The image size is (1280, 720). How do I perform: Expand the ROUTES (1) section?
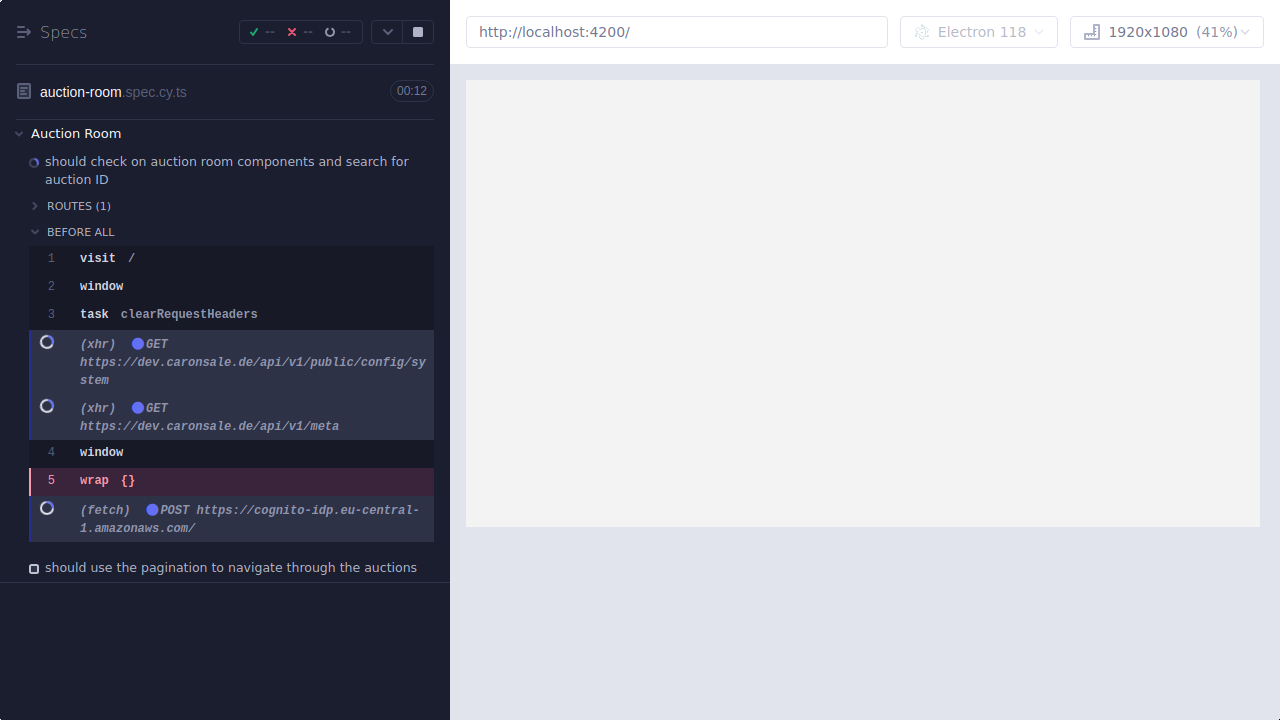point(33,206)
